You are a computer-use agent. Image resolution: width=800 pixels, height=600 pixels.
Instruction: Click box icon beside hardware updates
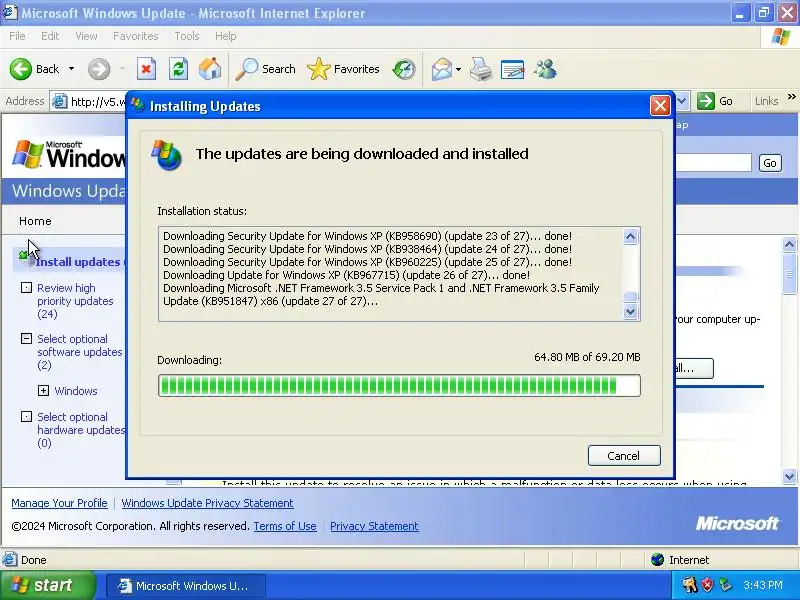(27, 417)
